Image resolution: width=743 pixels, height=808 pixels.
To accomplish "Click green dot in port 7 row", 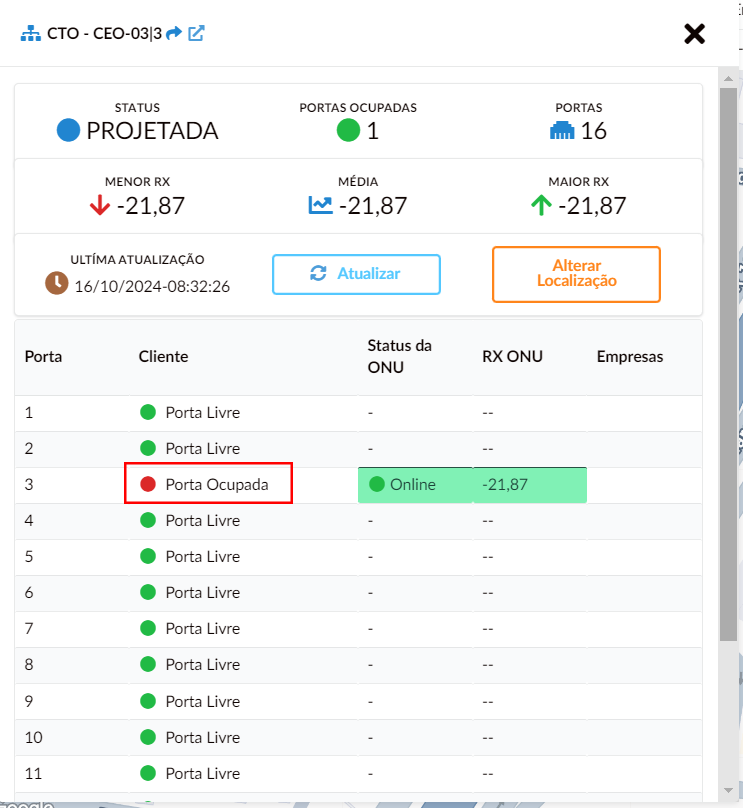I will [148, 629].
